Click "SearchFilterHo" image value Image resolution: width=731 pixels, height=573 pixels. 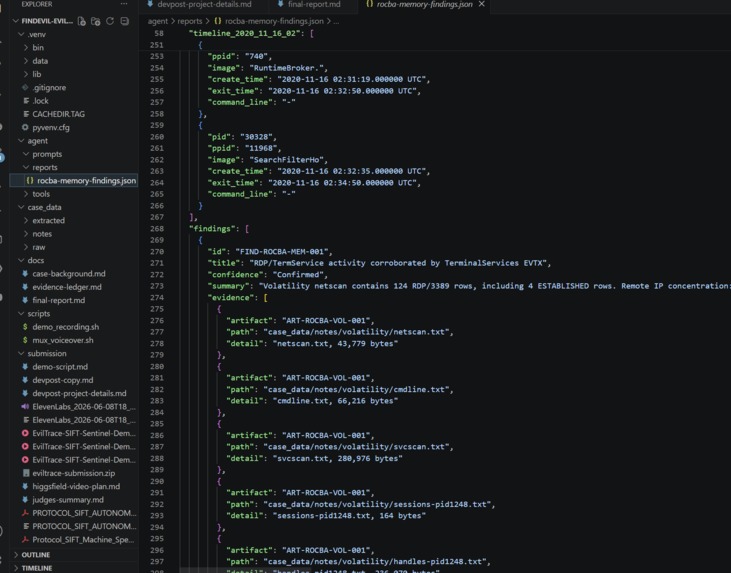286,160
